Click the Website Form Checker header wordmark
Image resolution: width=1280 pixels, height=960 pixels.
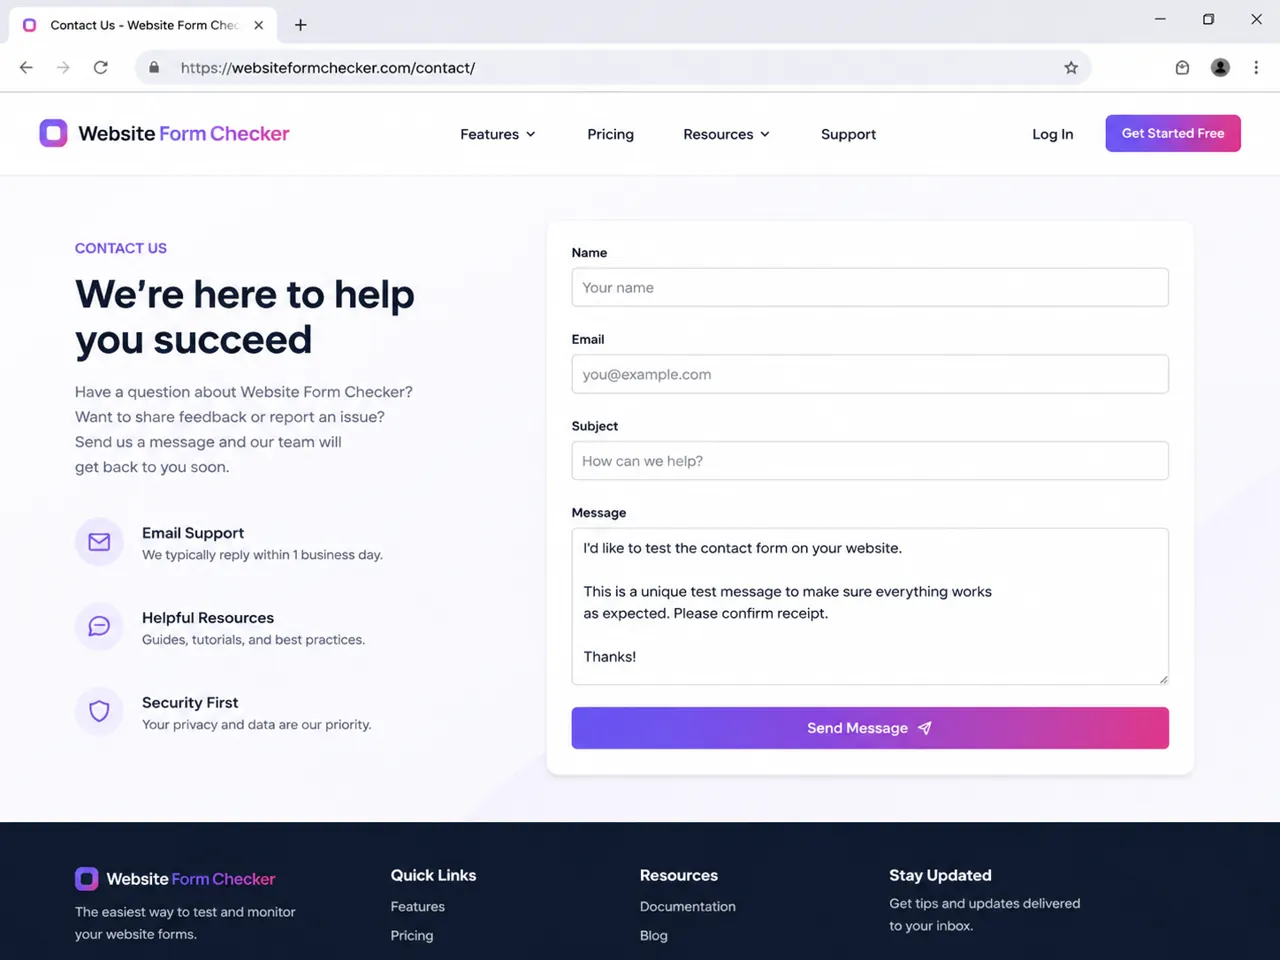[184, 133]
